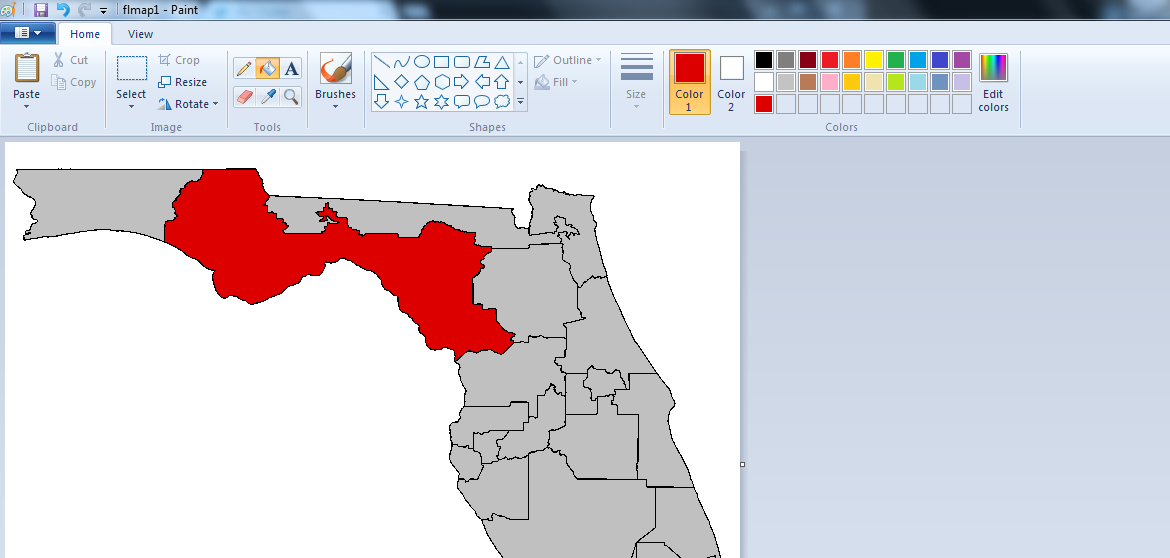Choose the Rounded callout shape

coord(462,101)
